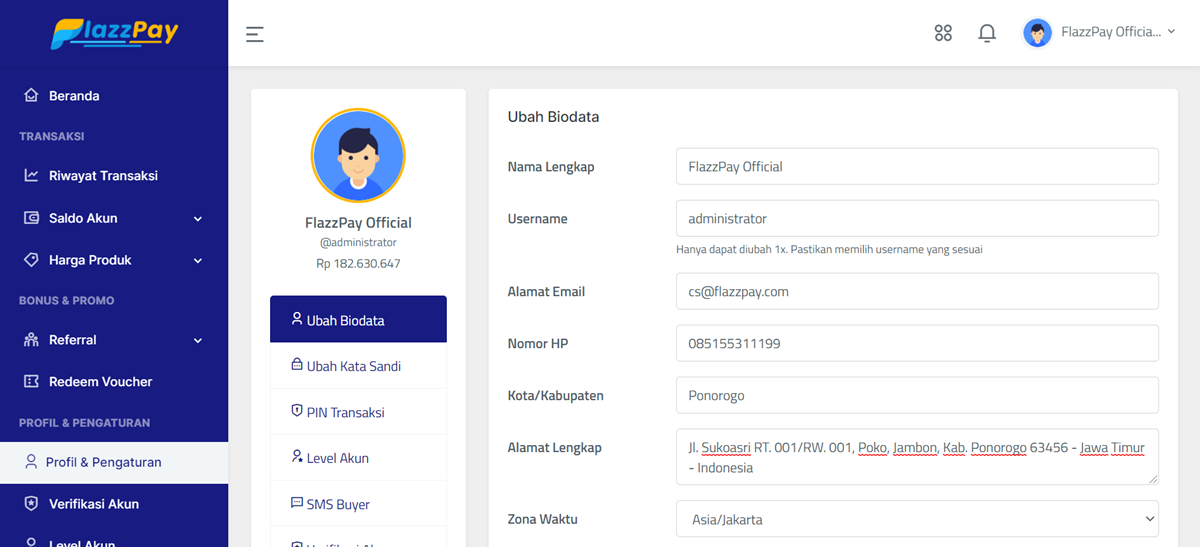Click the Ubah Biodata form heading
Screen dimensions: 1200x547
click(x=553, y=117)
